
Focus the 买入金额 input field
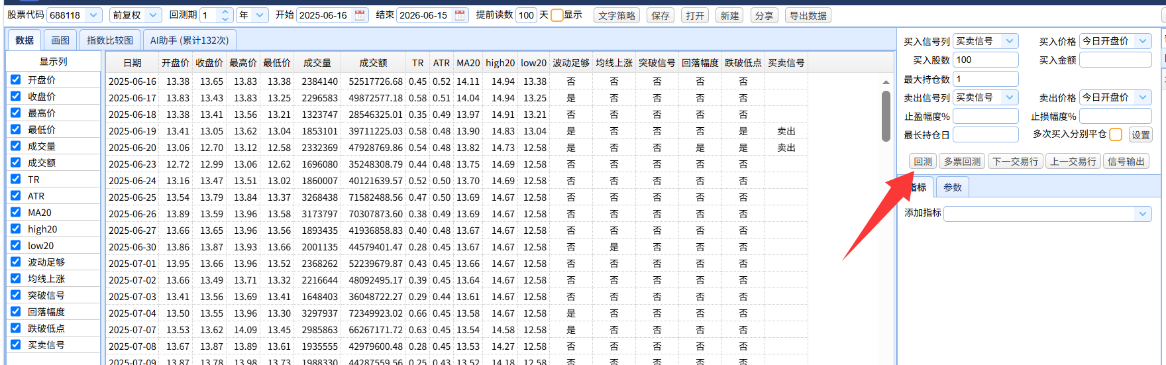tap(1115, 59)
